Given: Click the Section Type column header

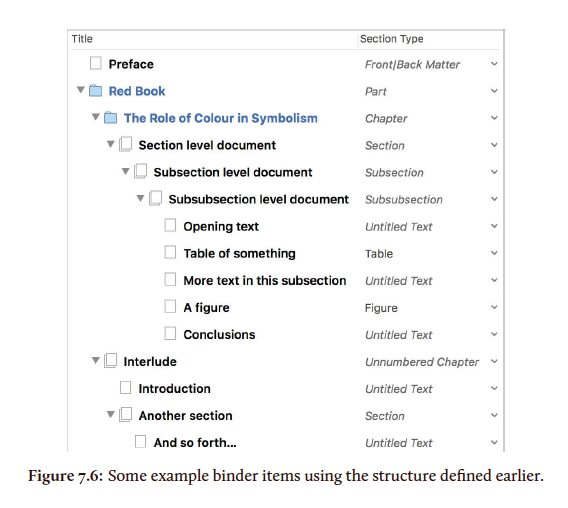Looking at the screenshot, I should [392, 39].
